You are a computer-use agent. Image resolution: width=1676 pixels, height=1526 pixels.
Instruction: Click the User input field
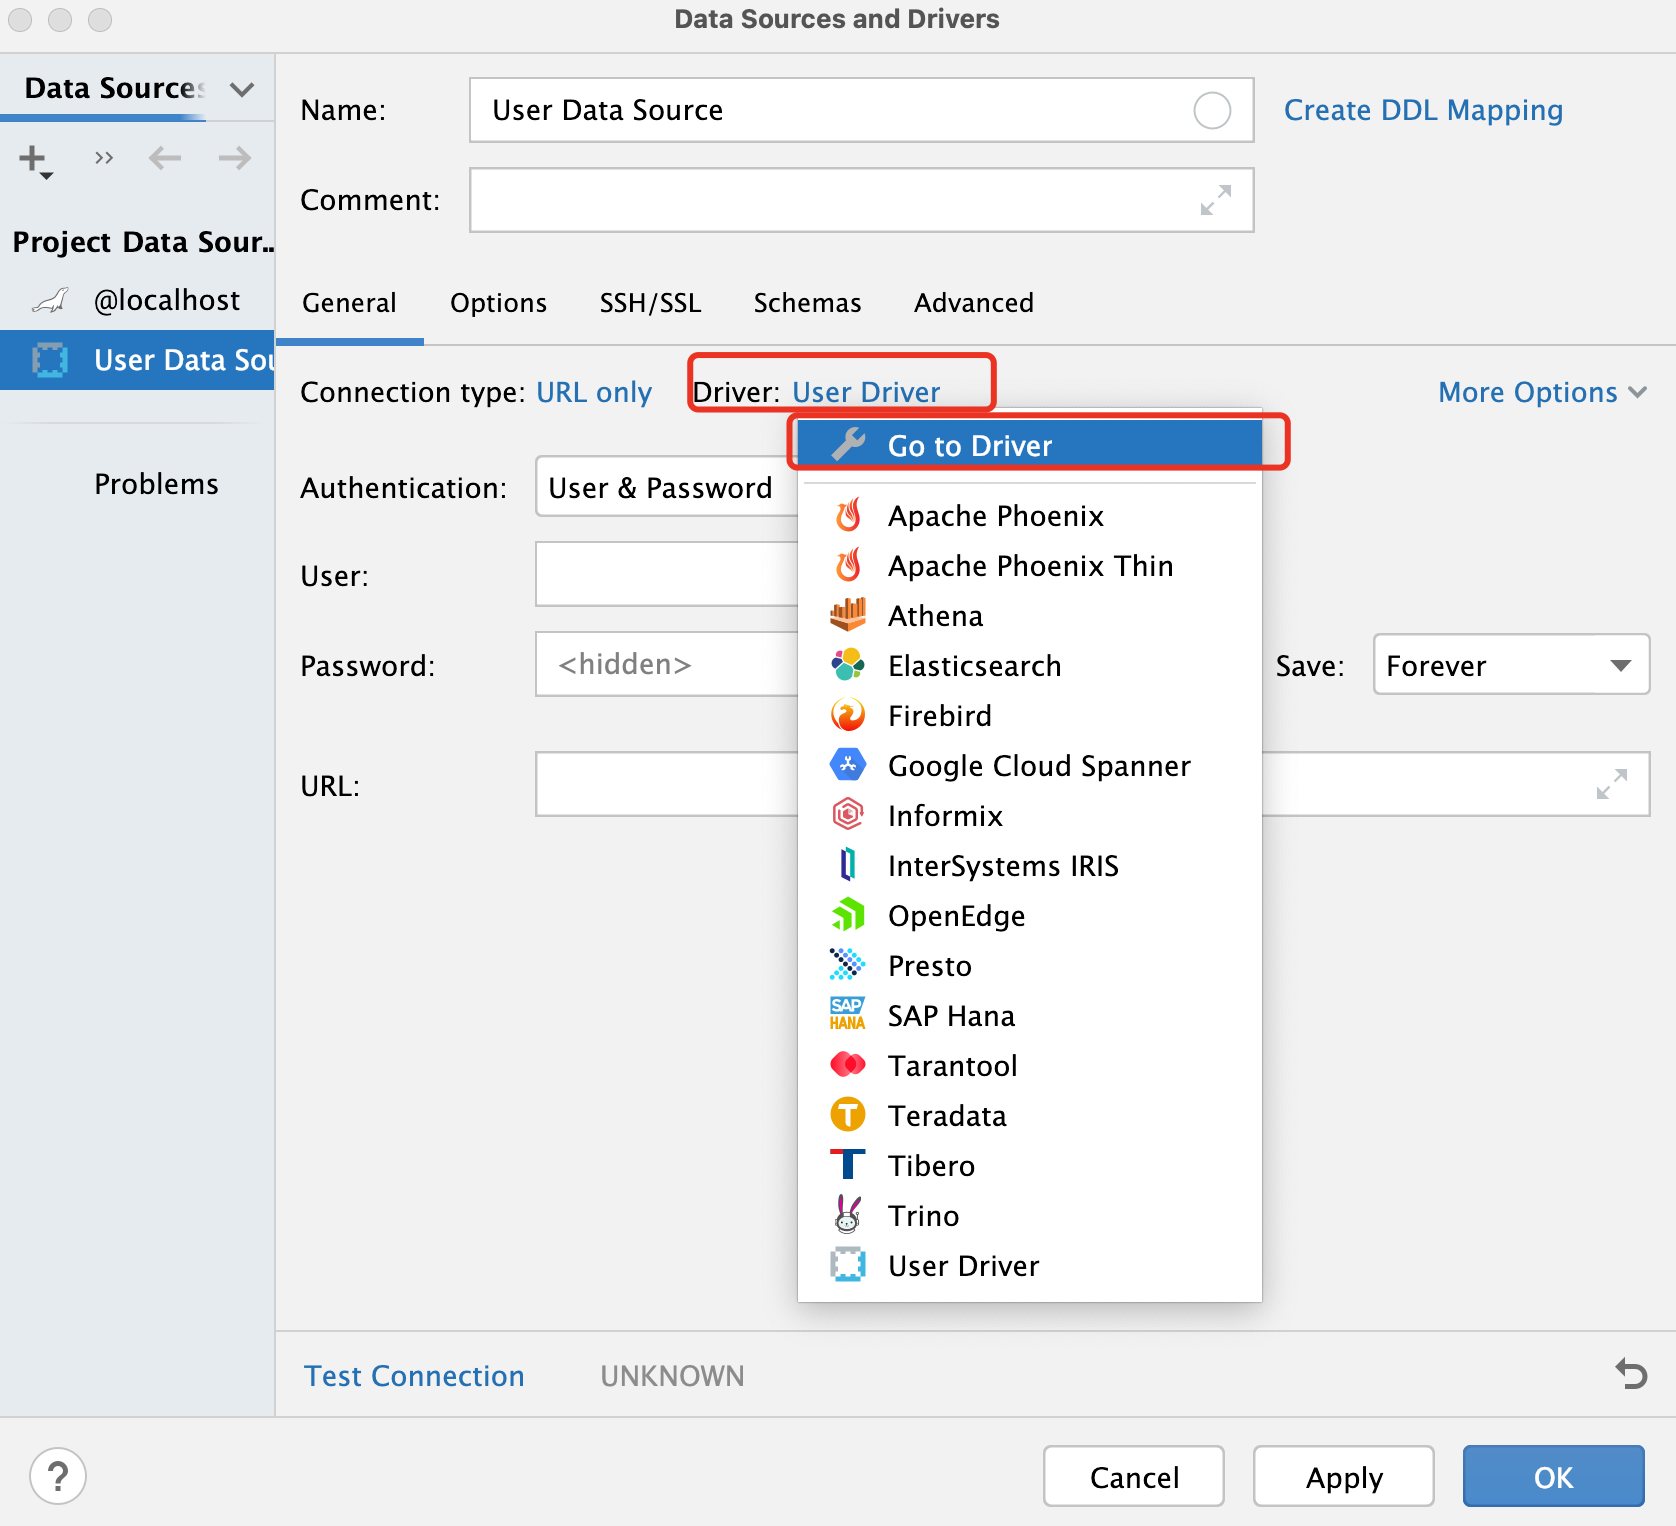click(667, 574)
